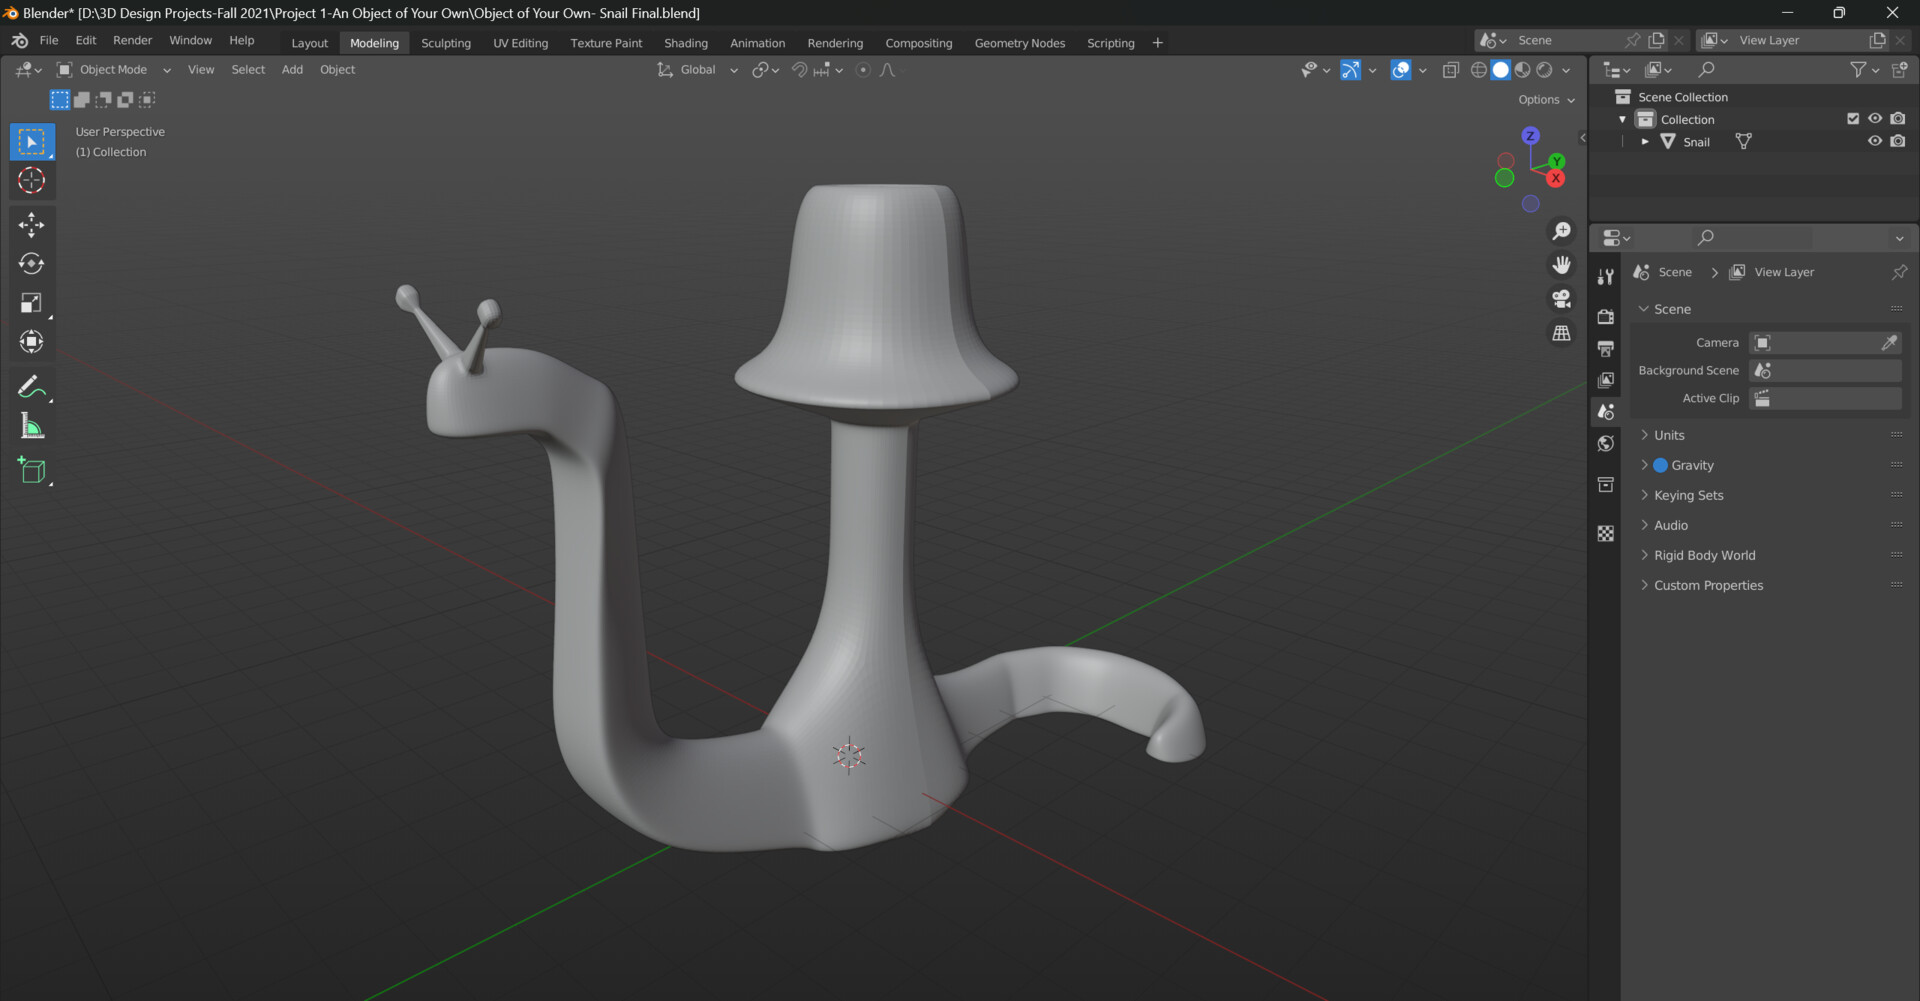Expand the Snail object tree
Image resolution: width=1920 pixels, height=1001 pixels.
coord(1645,142)
